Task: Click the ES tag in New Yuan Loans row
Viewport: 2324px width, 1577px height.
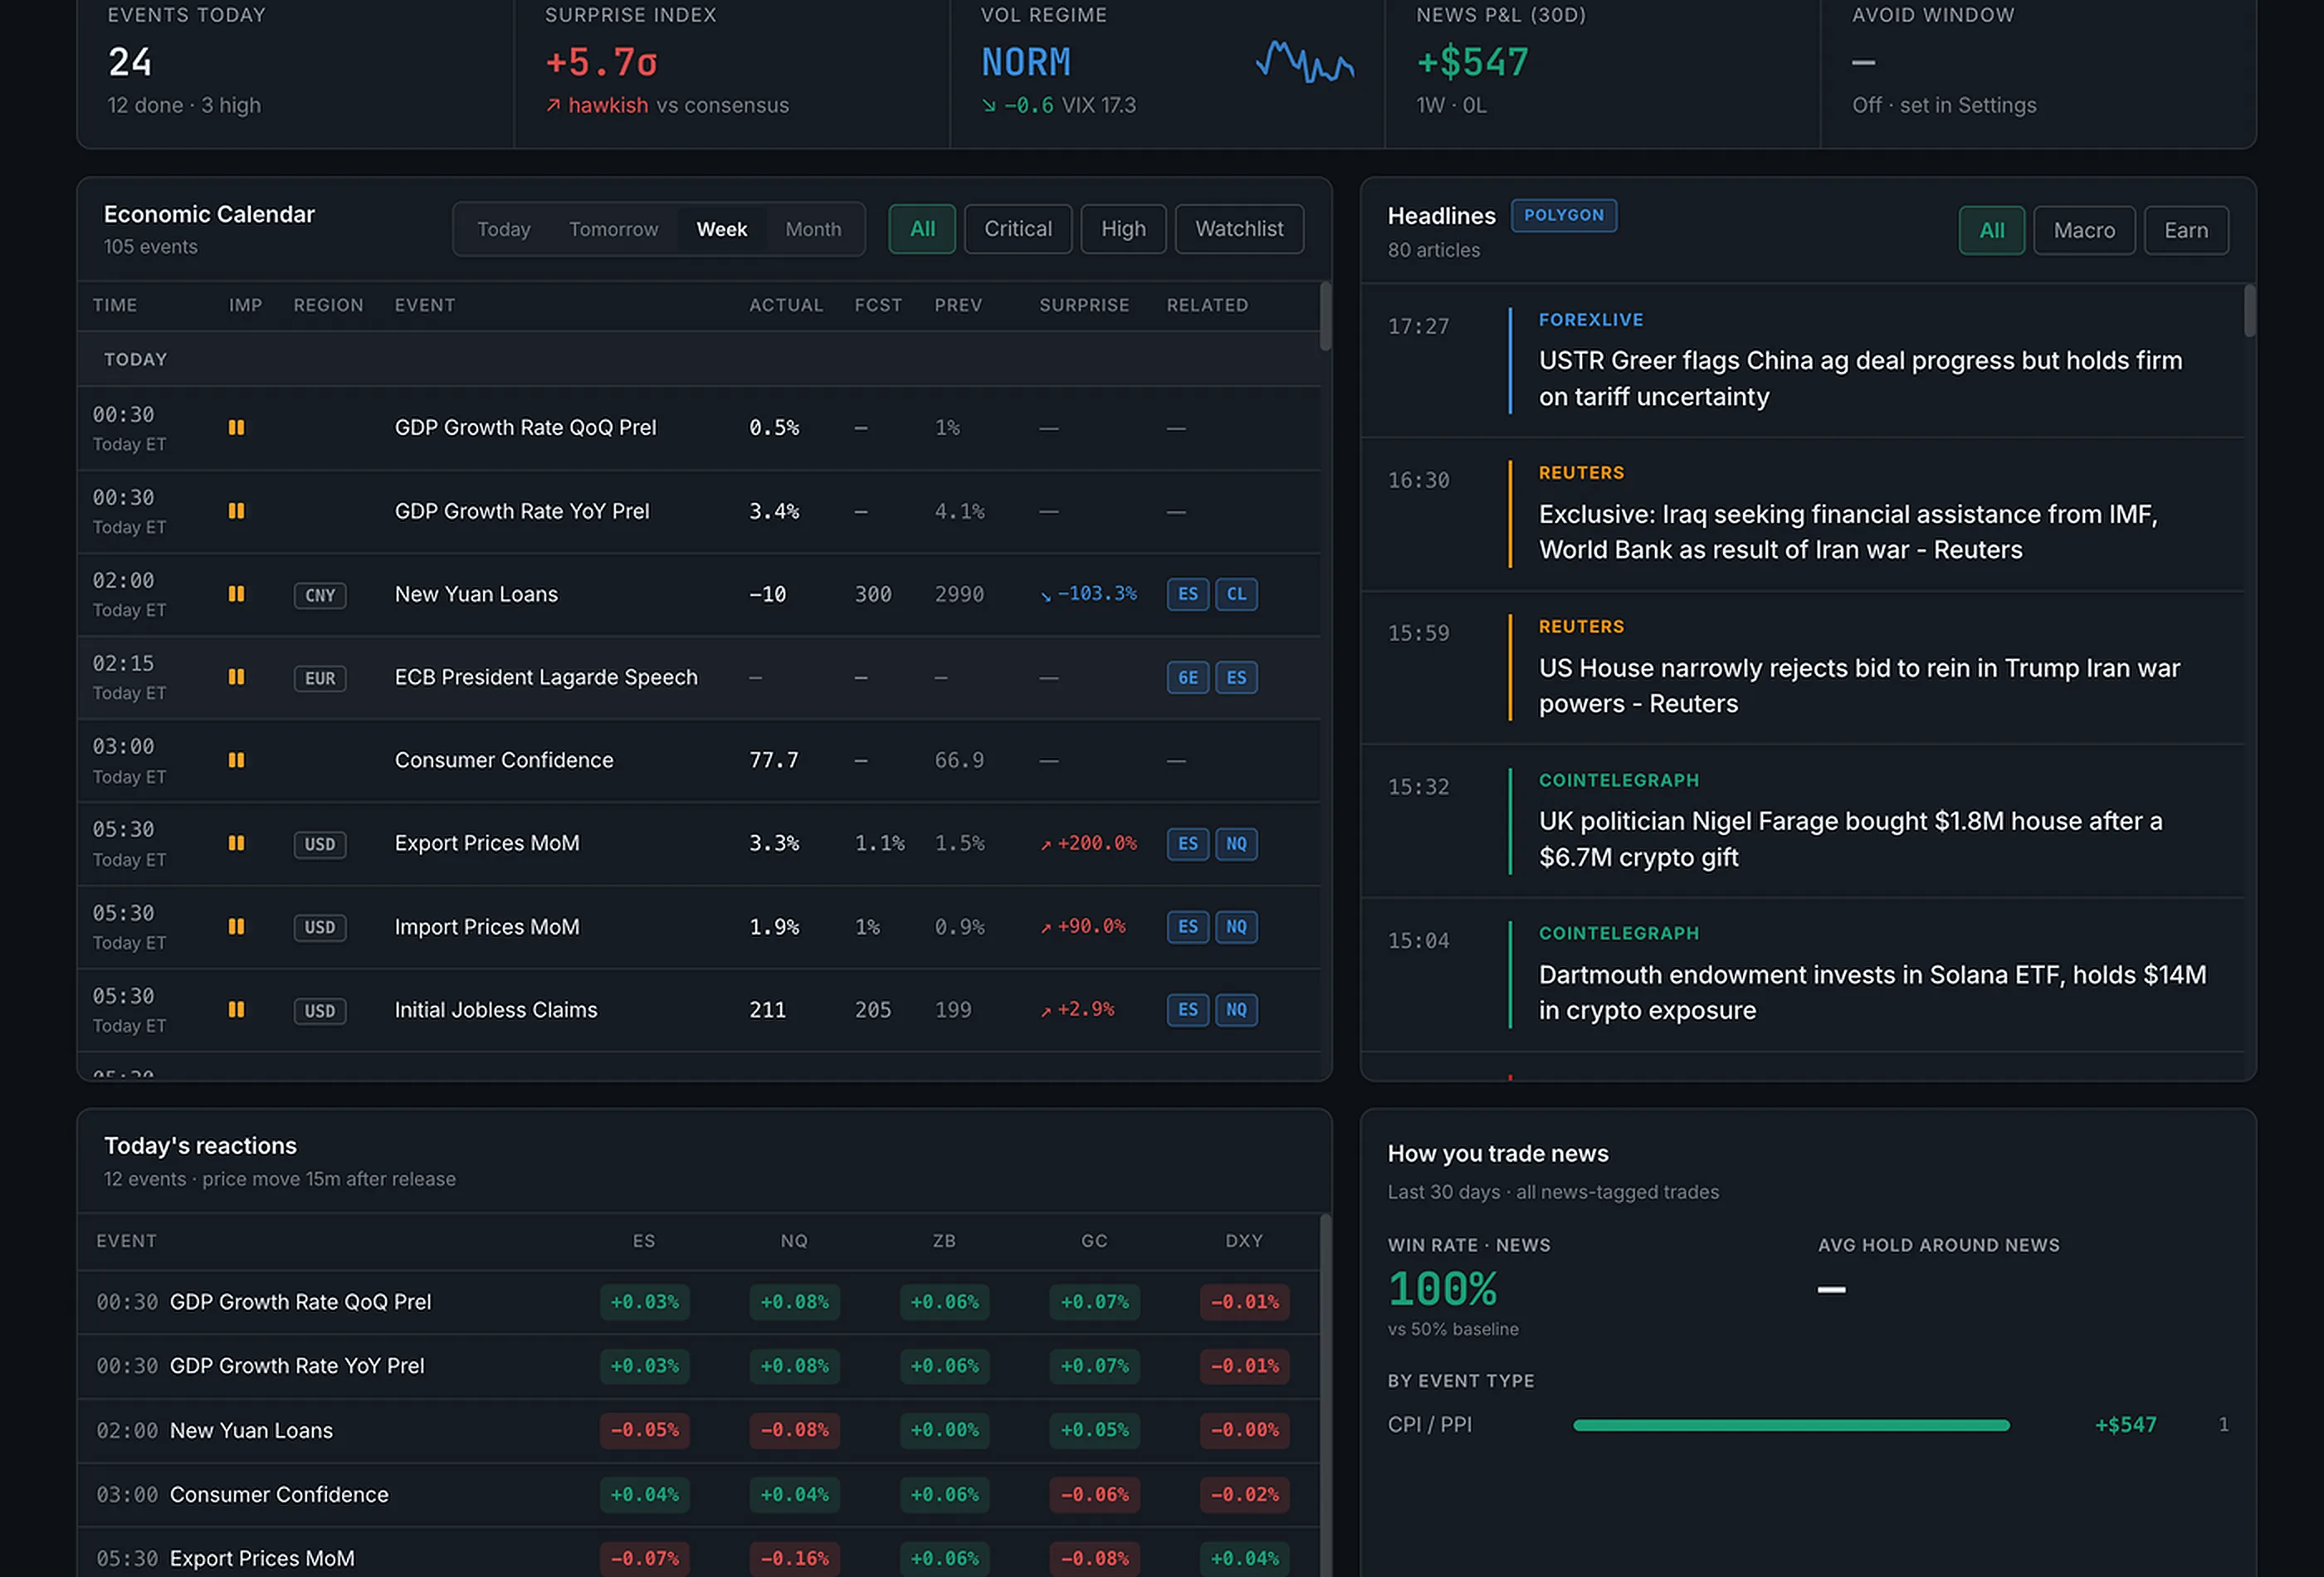Action: [1187, 594]
